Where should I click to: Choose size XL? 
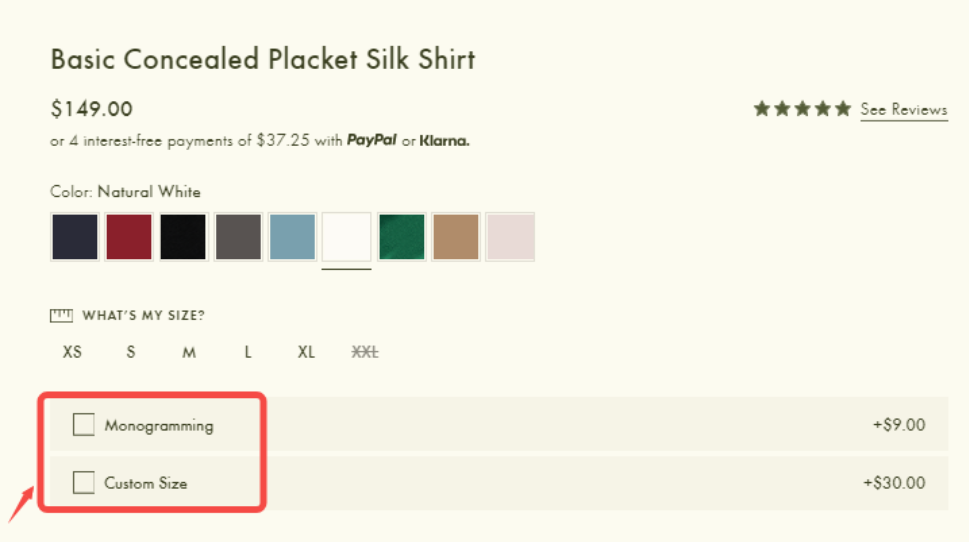307,352
